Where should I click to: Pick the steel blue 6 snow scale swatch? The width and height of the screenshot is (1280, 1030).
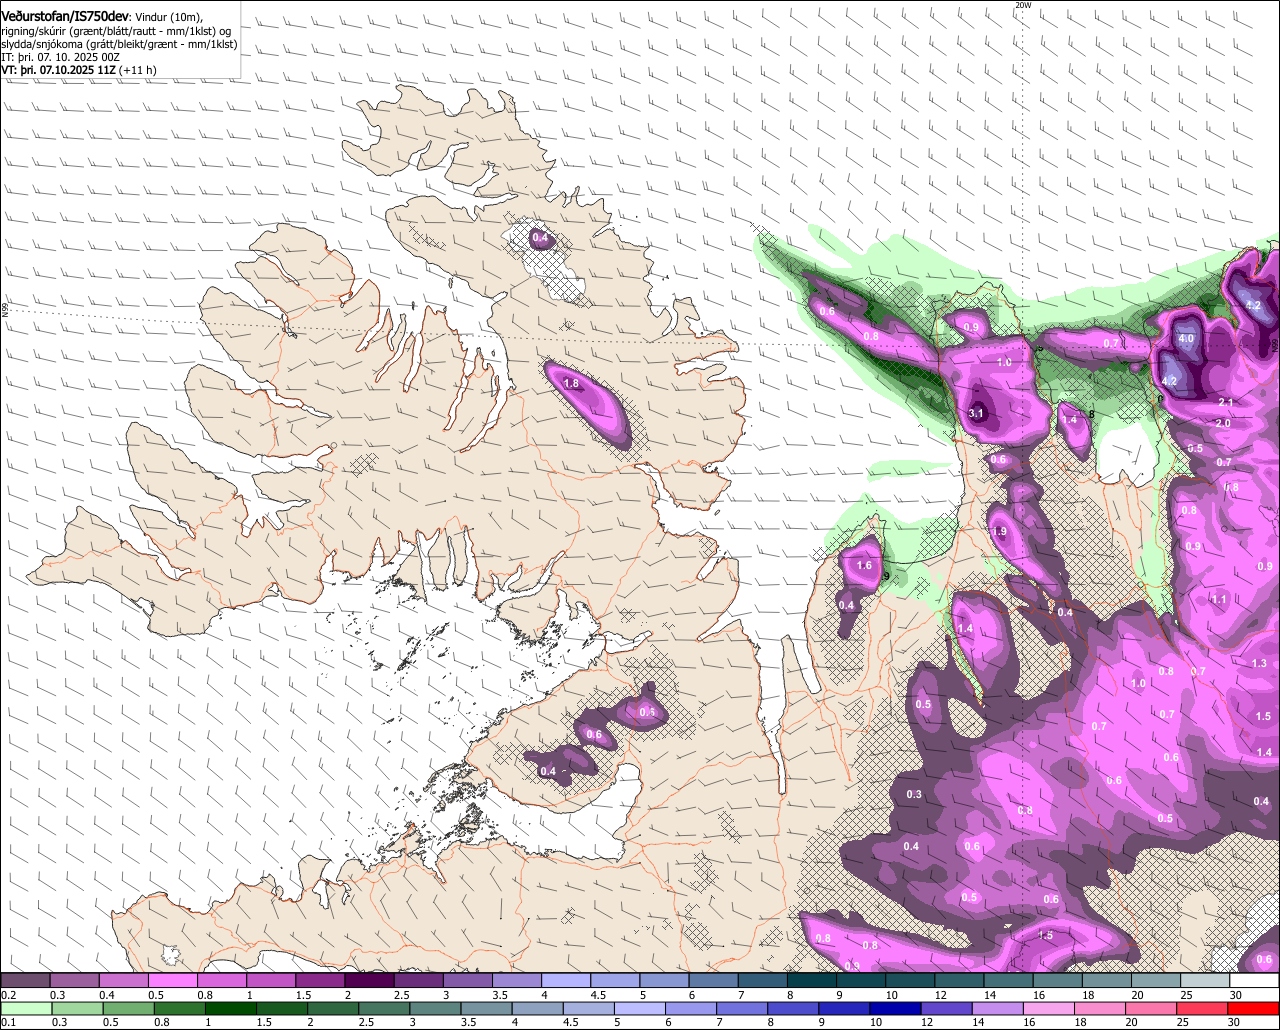point(713,981)
